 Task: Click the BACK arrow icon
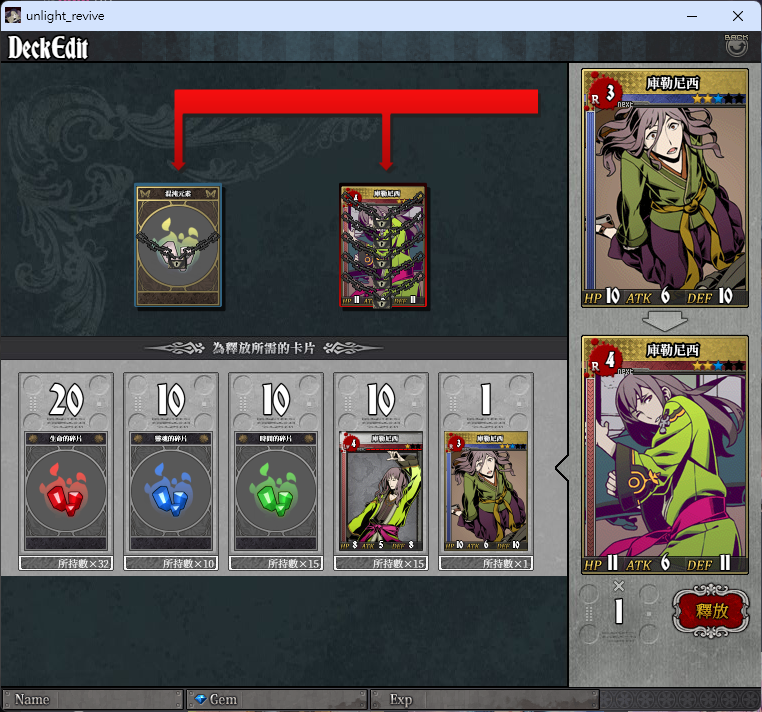pyautogui.click(x=736, y=46)
